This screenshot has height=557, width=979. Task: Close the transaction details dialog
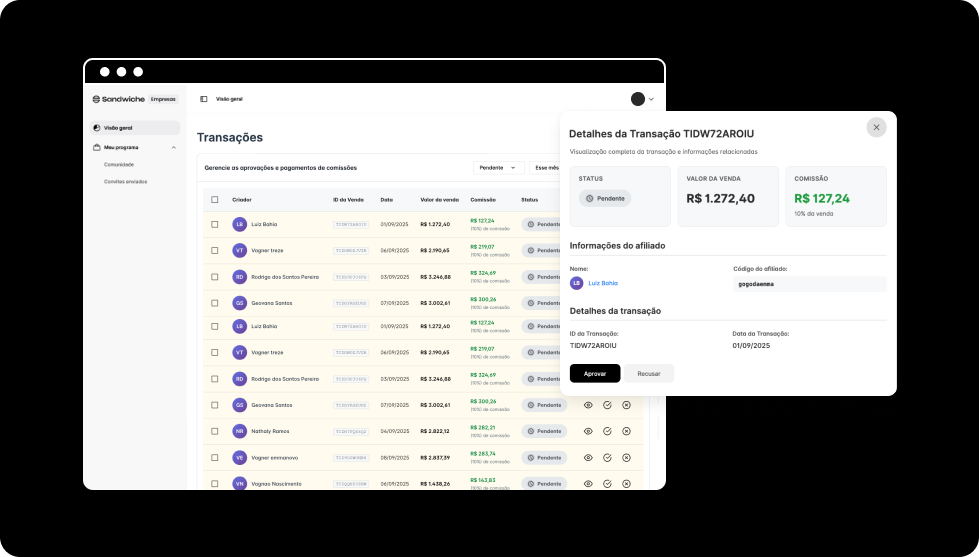pos(876,127)
